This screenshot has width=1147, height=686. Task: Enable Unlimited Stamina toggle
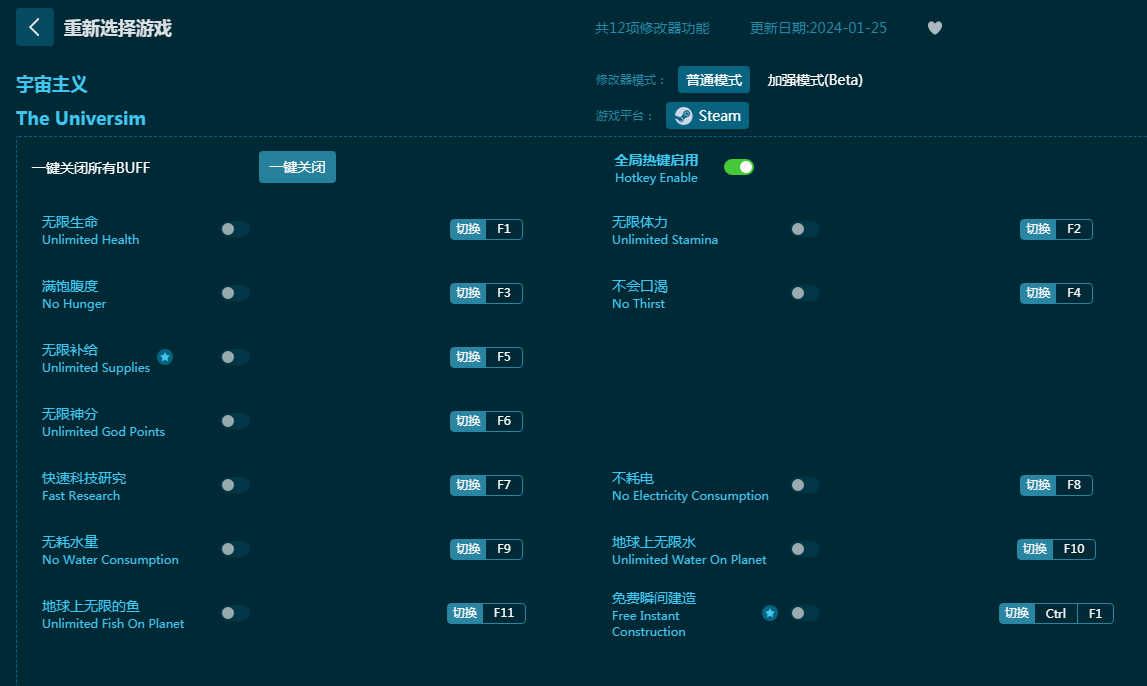[x=805, y=229]
